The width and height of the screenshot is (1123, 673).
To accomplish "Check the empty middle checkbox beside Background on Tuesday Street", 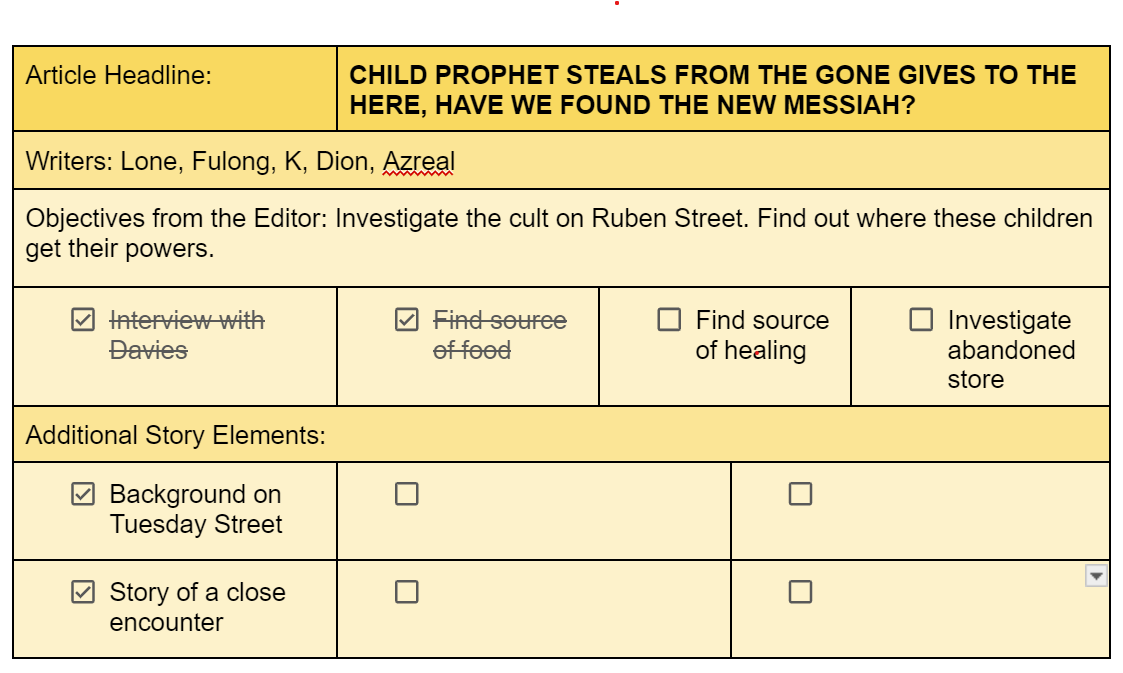I will click(407, 493).
